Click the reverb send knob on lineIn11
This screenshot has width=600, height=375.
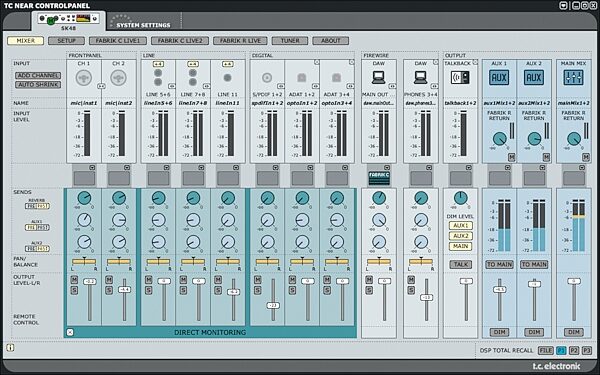228,198
